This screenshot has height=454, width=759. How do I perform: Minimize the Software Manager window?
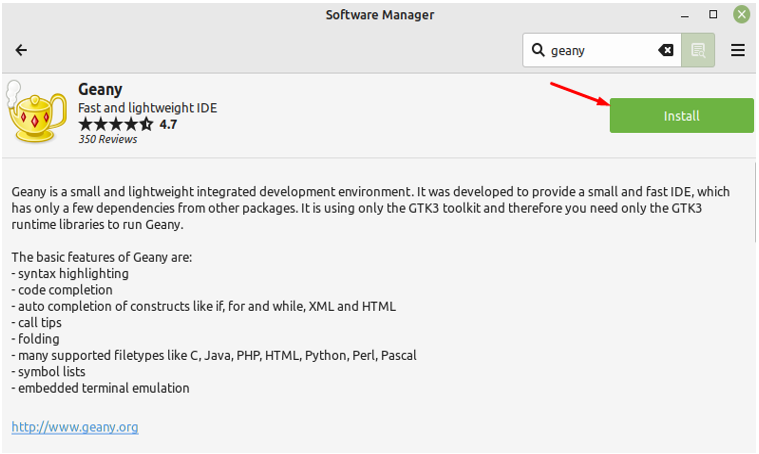point(685,15)
